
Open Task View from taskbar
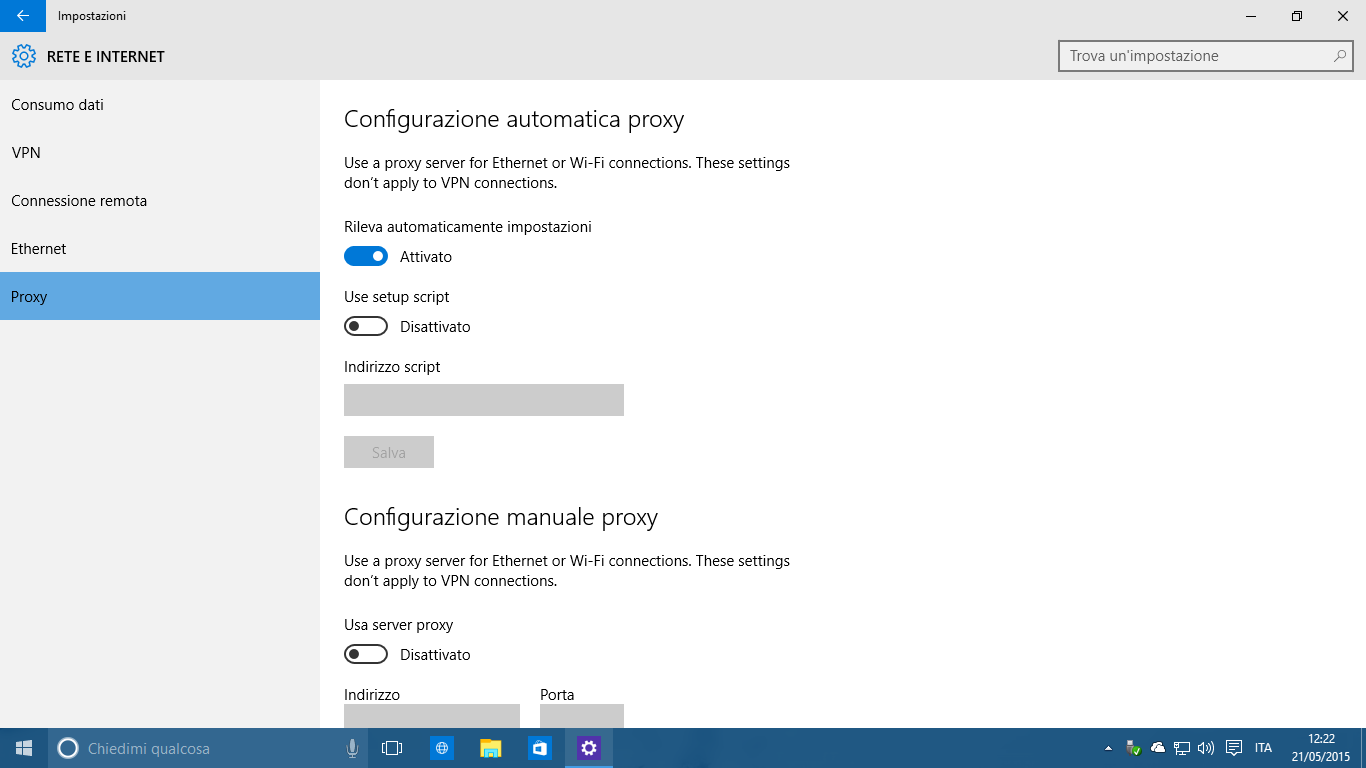(x=392, y=748)
